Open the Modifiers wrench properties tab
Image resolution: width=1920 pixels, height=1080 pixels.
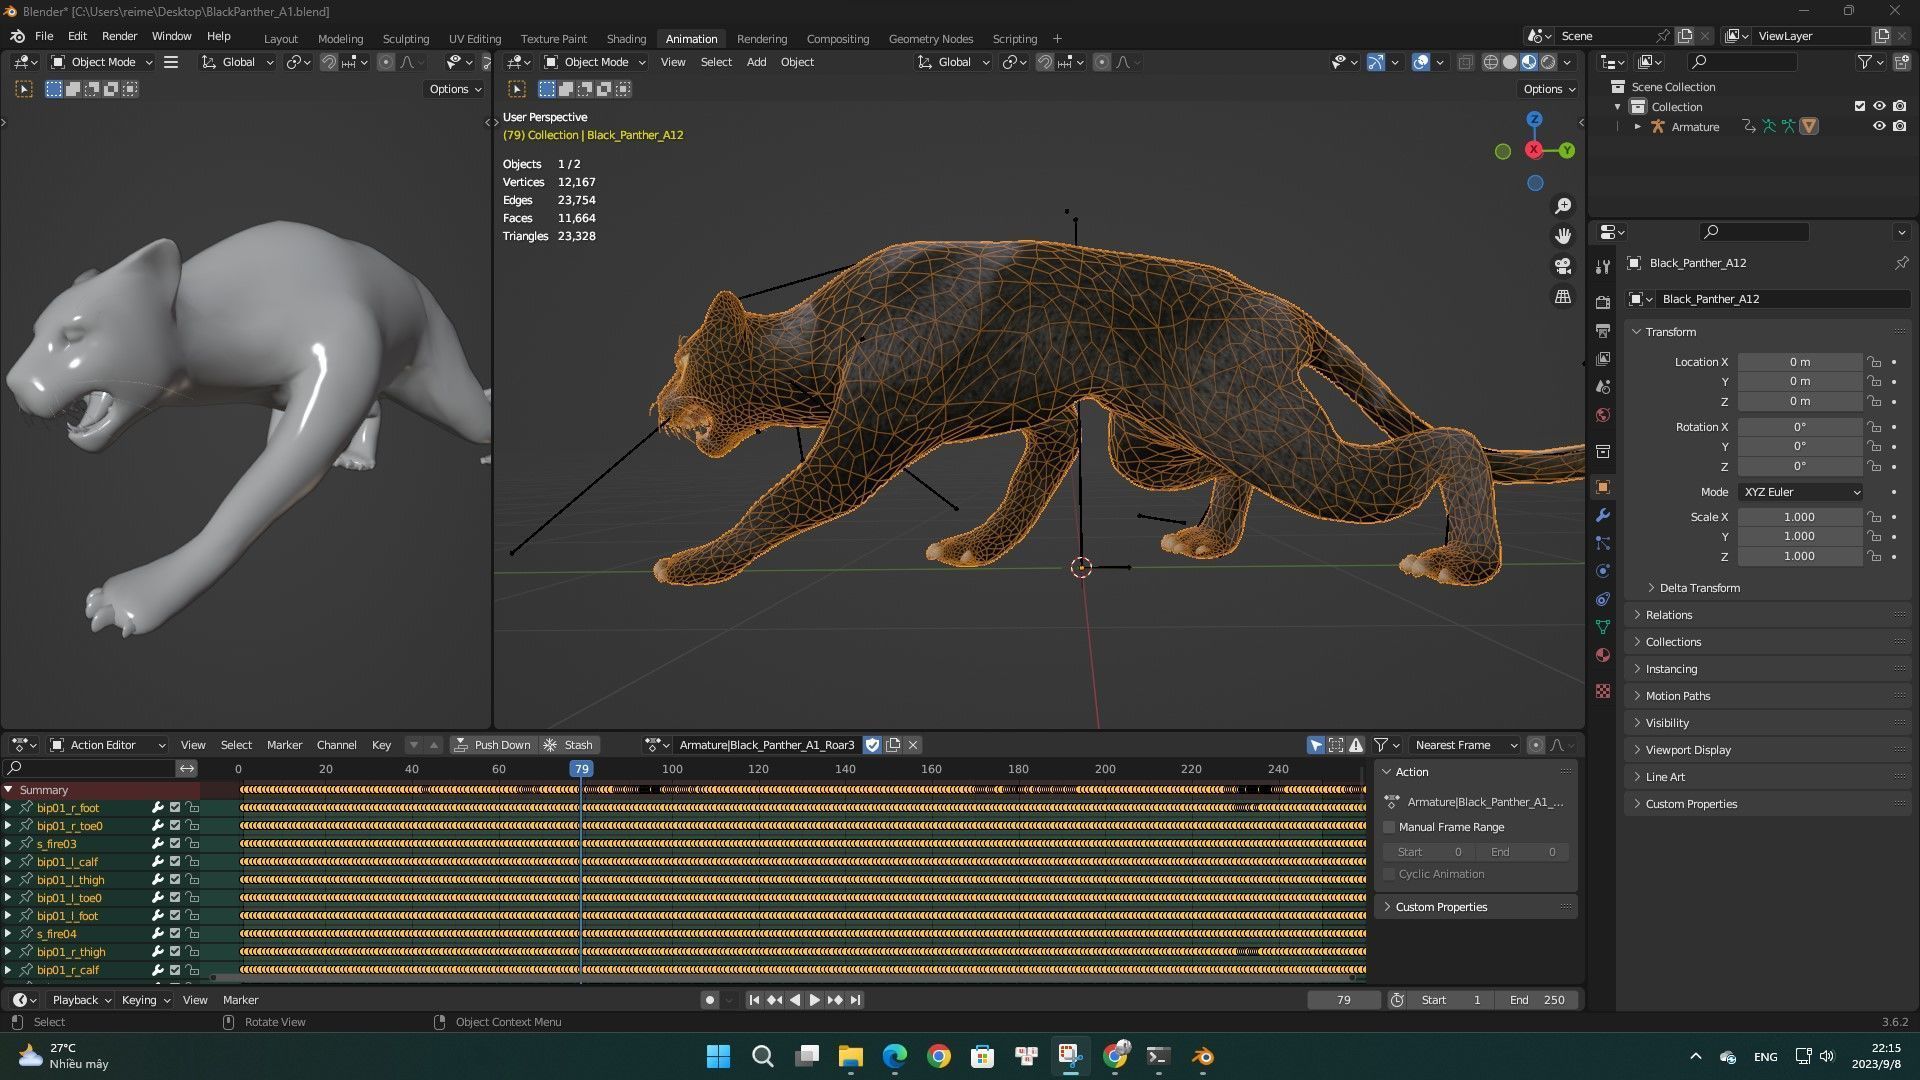(x=1603, y=515)
